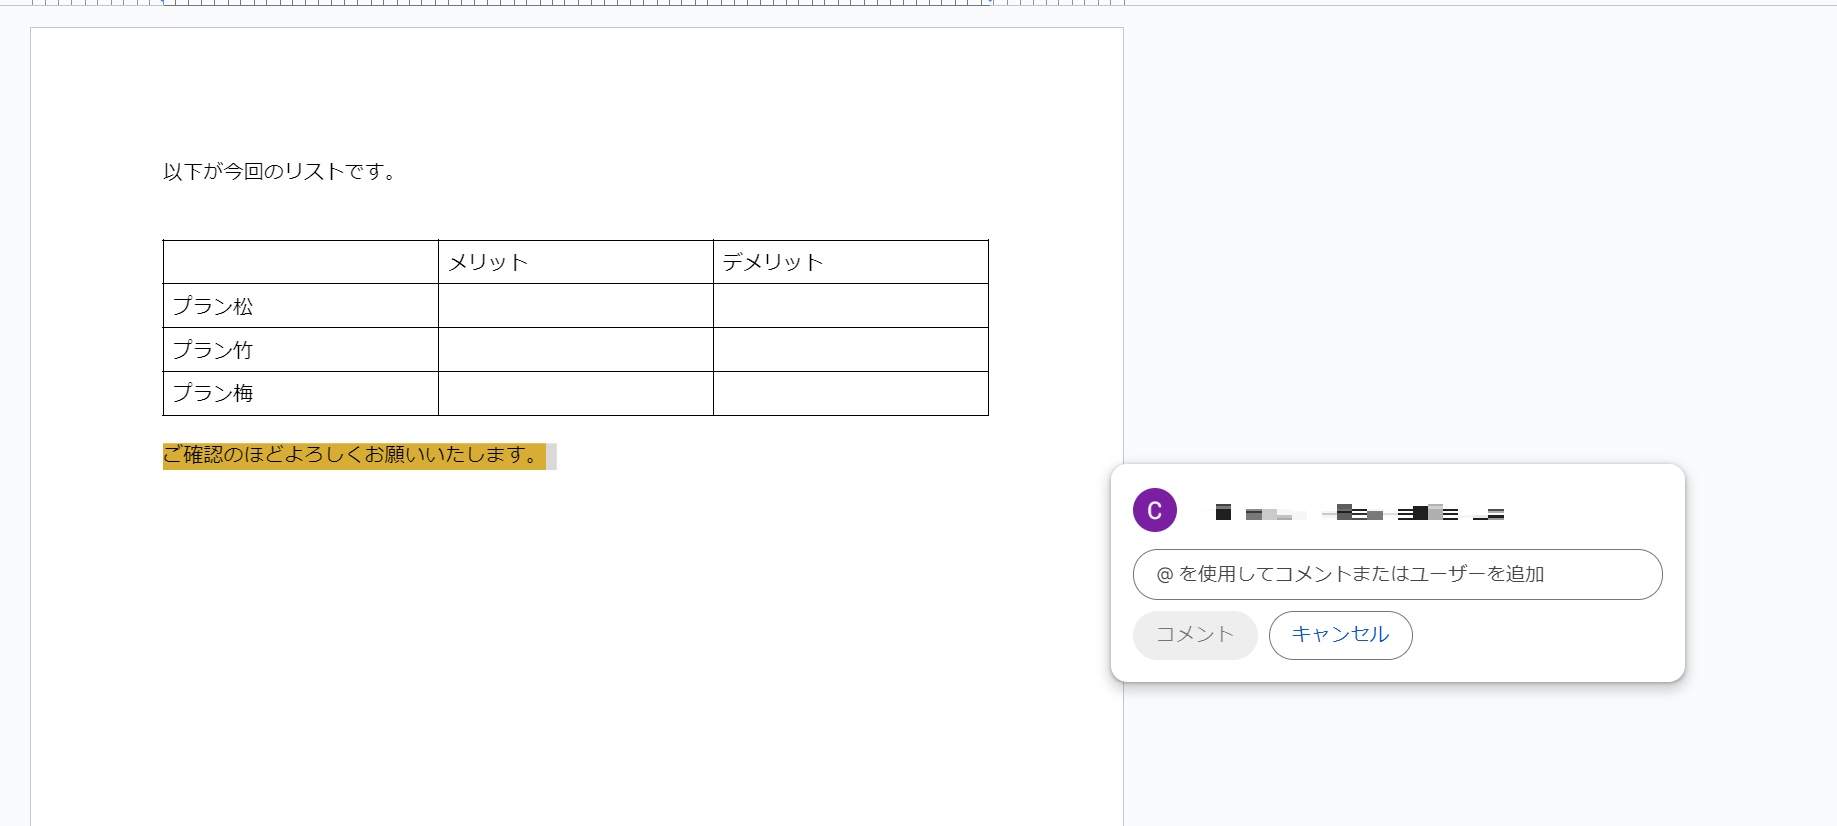Place cursor in プラン松 デメリット cell

click(850, 306)
